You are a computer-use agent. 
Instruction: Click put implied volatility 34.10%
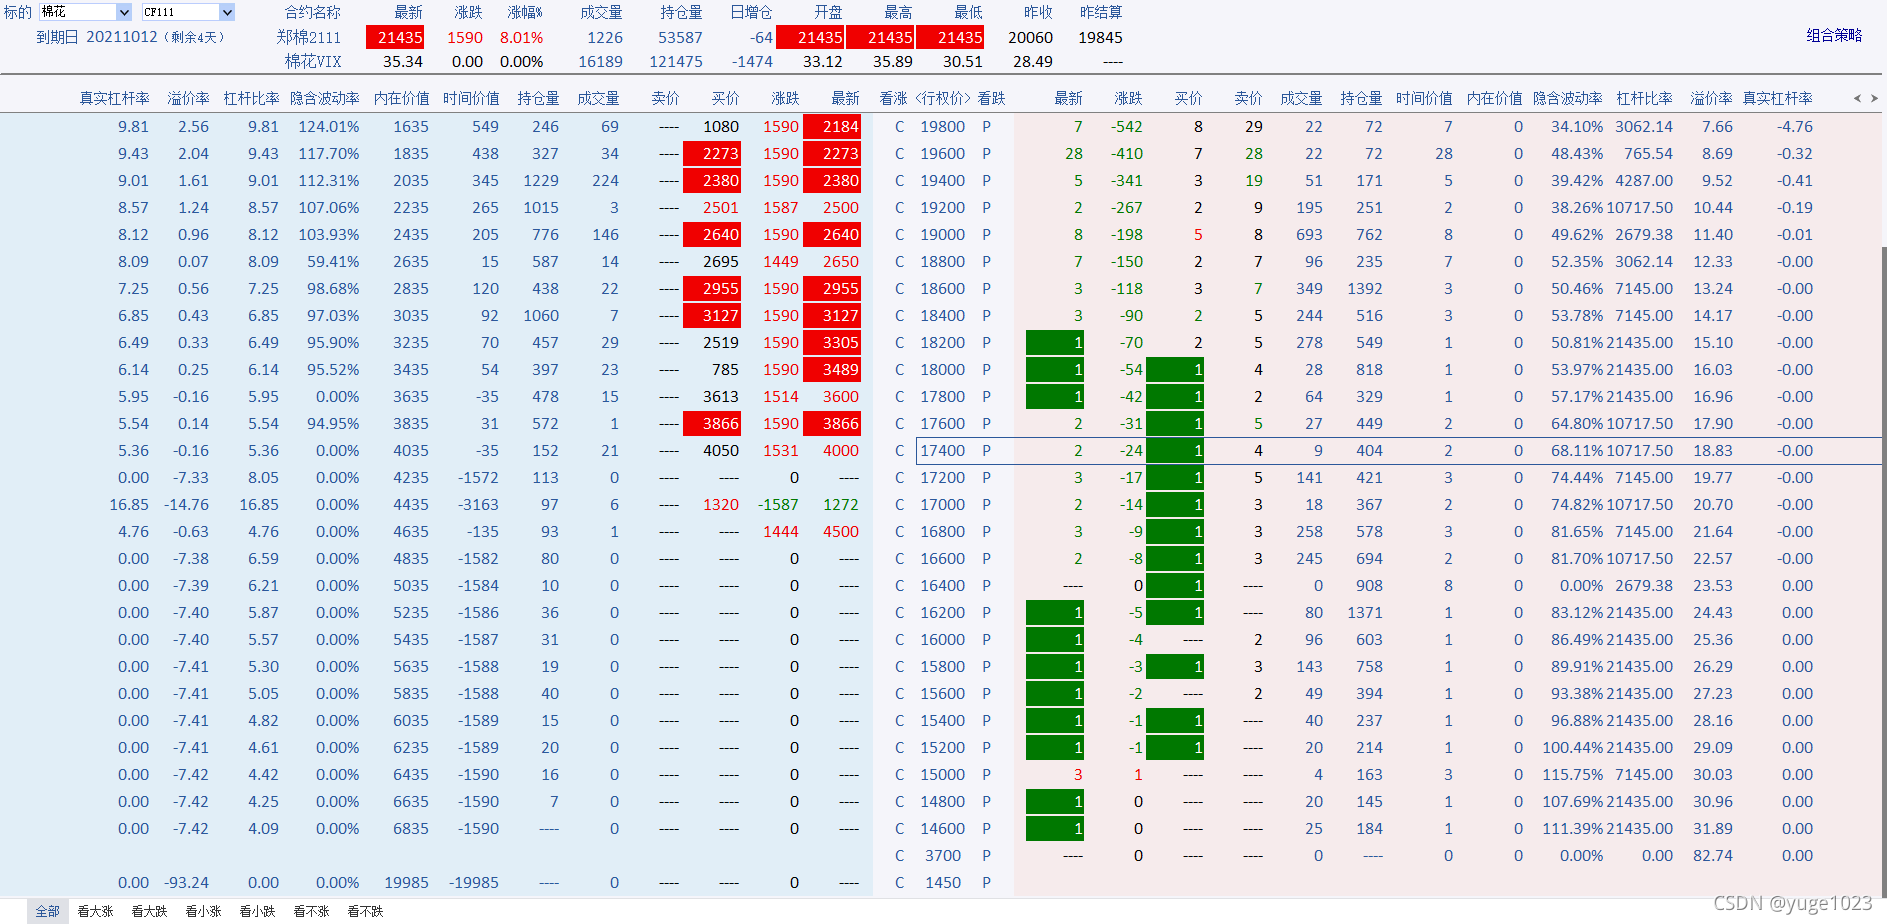coord(1577,126)
